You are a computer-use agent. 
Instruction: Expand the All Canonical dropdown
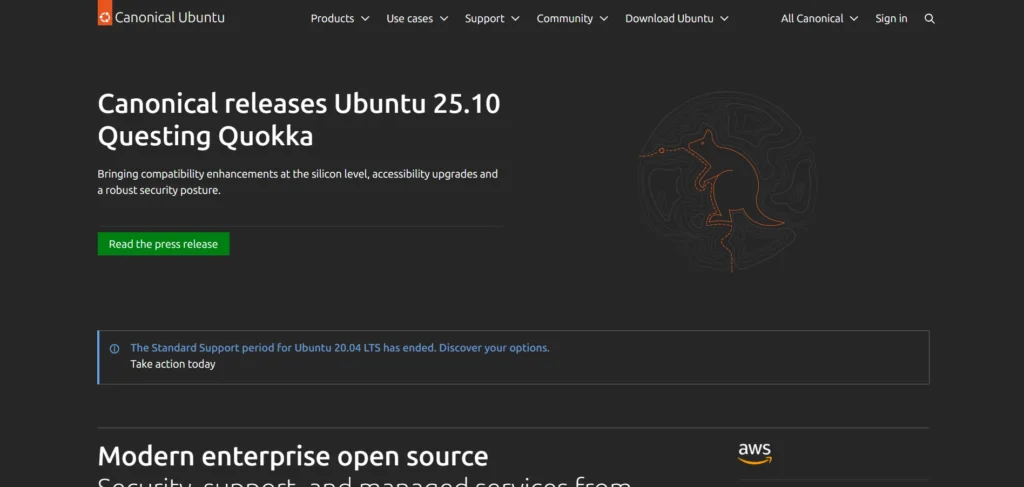tap(819, 19)
